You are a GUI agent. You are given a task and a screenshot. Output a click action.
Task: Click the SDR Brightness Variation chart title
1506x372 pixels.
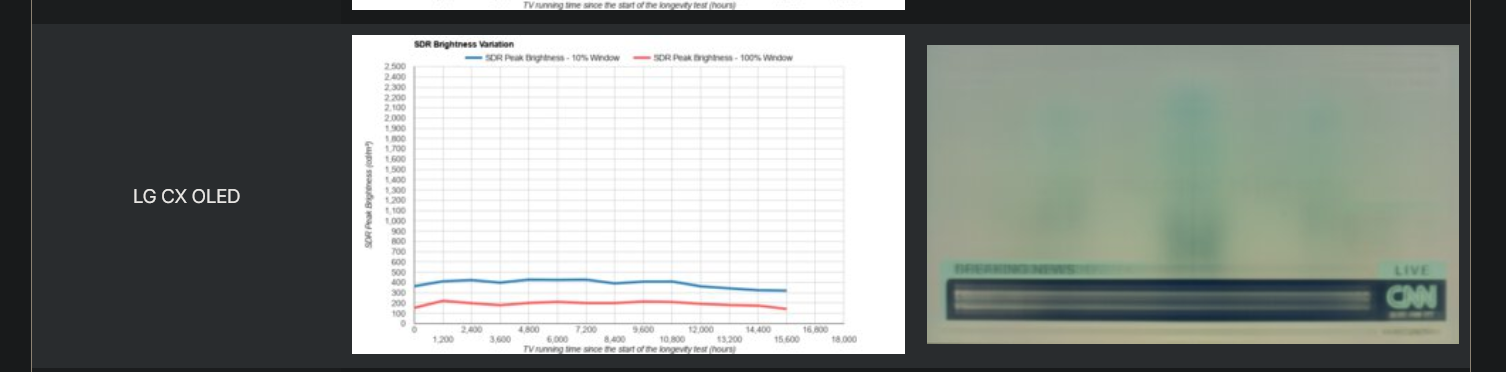click(464, 44)
